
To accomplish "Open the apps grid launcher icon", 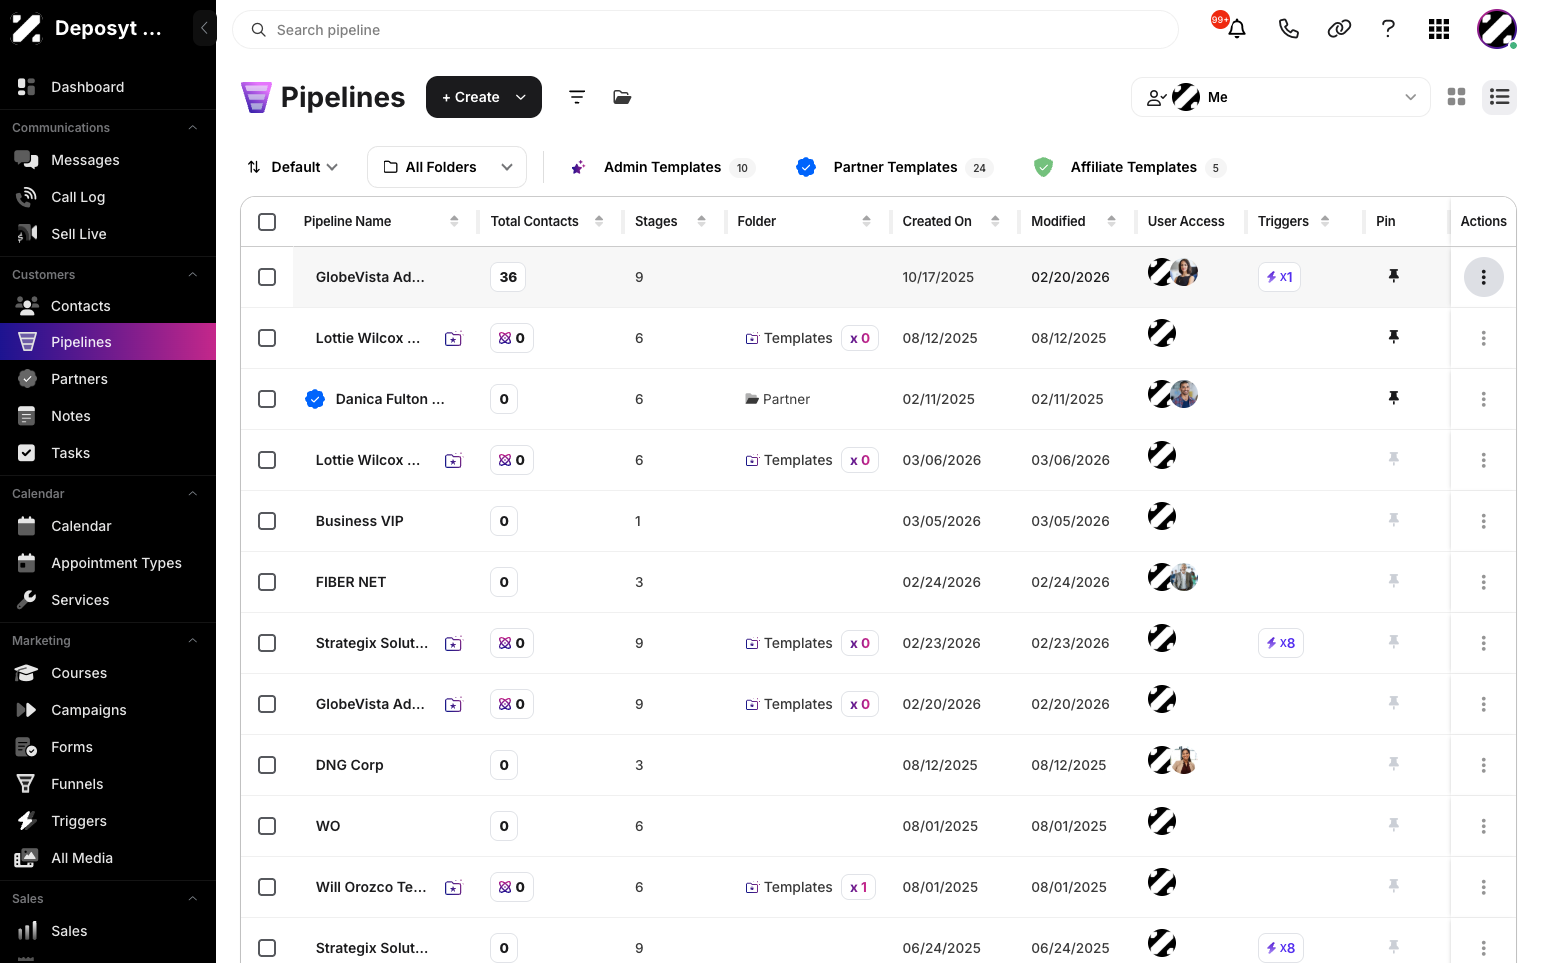I will pyautogui.click(x=1439, y=29).
